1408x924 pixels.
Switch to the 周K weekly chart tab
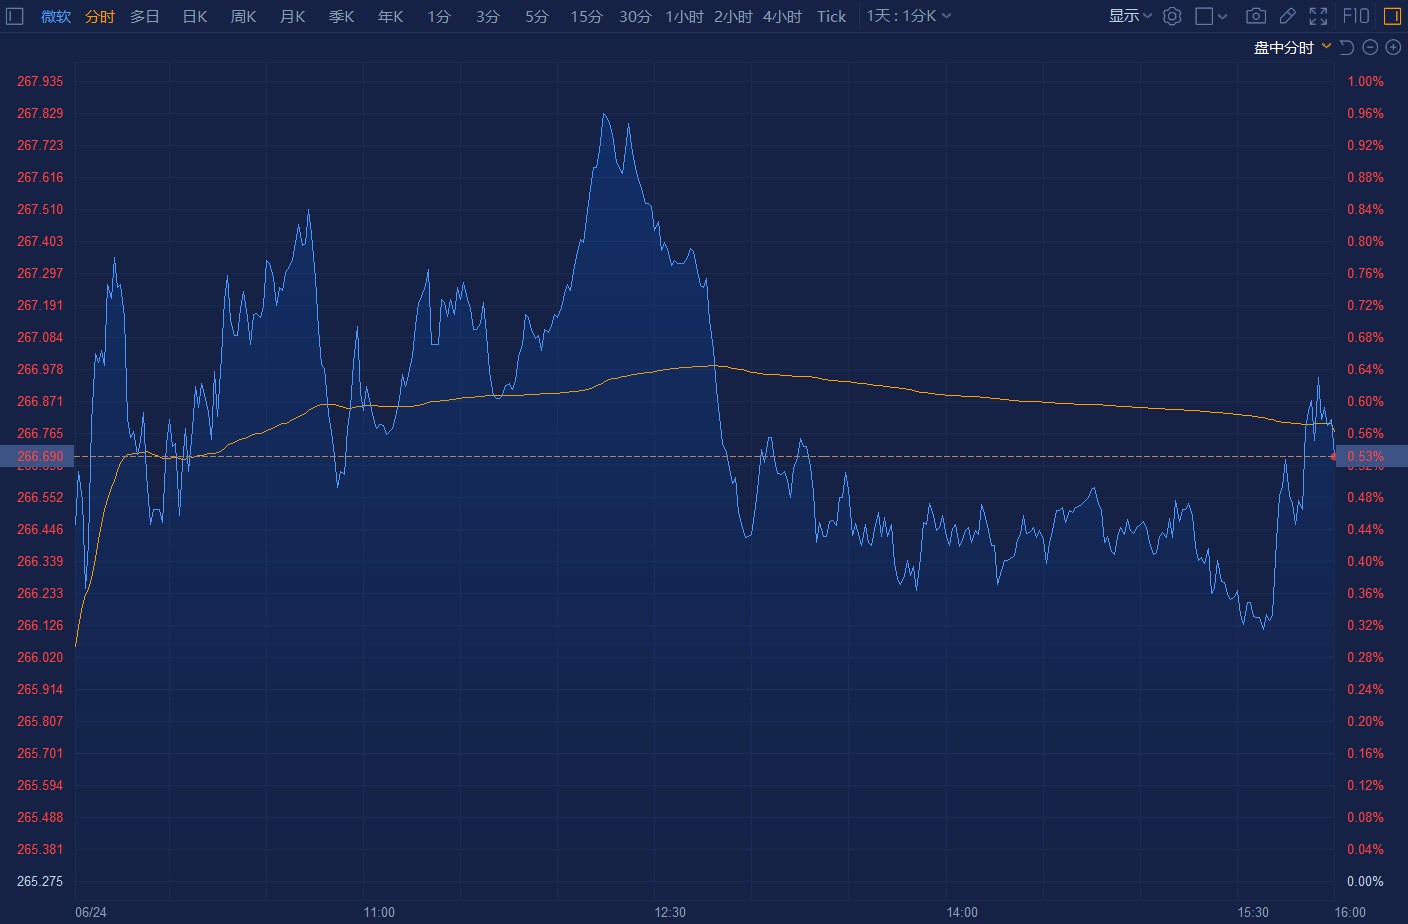pyautogui.click(x=244, y=17)
